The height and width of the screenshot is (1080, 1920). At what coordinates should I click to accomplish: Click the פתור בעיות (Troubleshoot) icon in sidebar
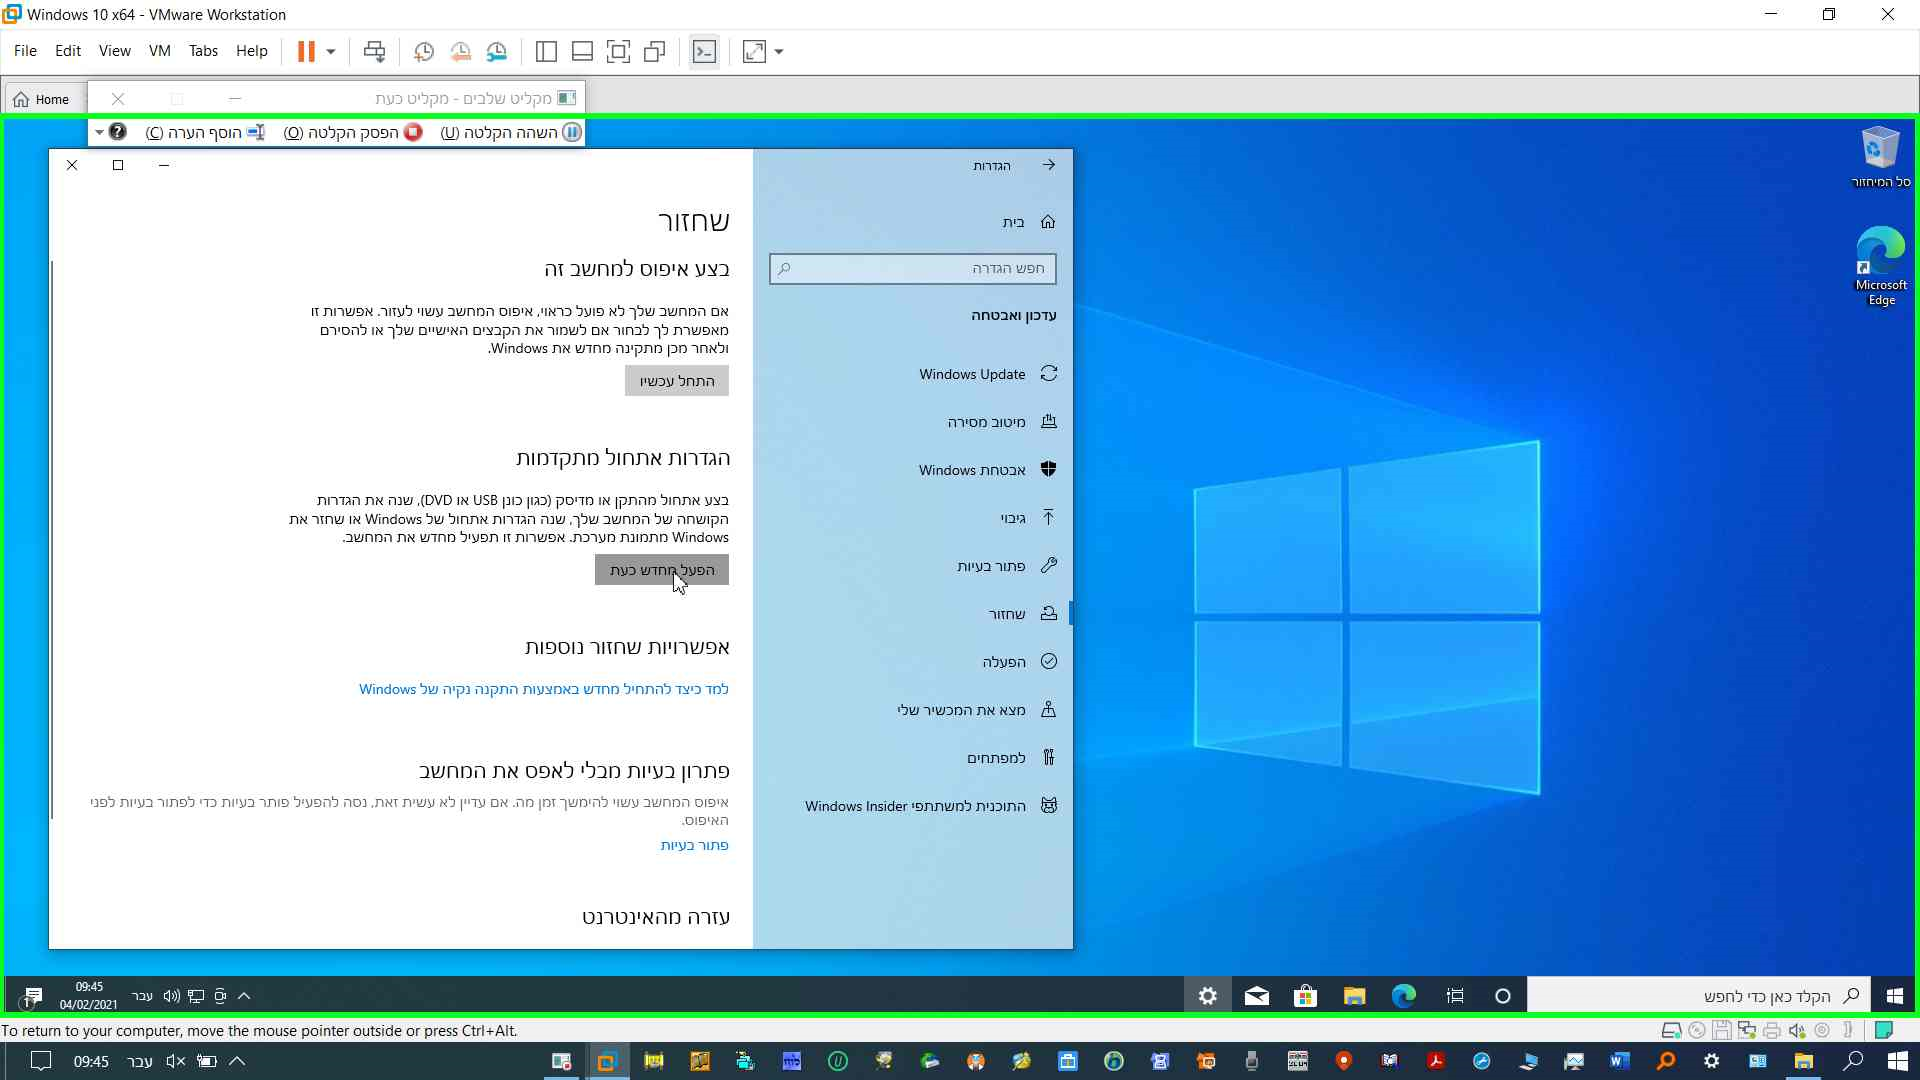(x=1048, y=564)
